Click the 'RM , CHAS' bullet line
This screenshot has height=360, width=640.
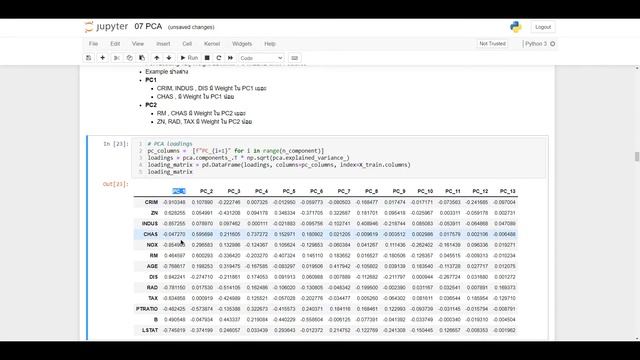tap(201, 113)
